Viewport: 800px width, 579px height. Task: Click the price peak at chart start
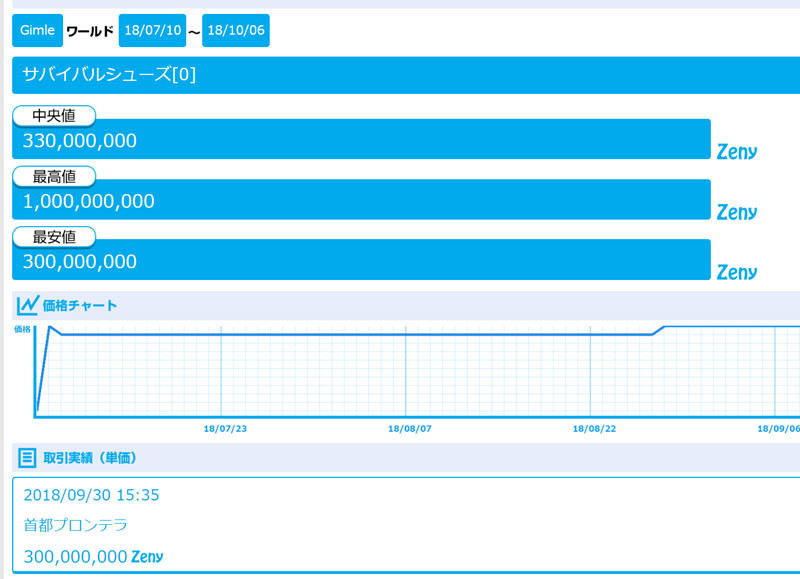pos(49,327)
